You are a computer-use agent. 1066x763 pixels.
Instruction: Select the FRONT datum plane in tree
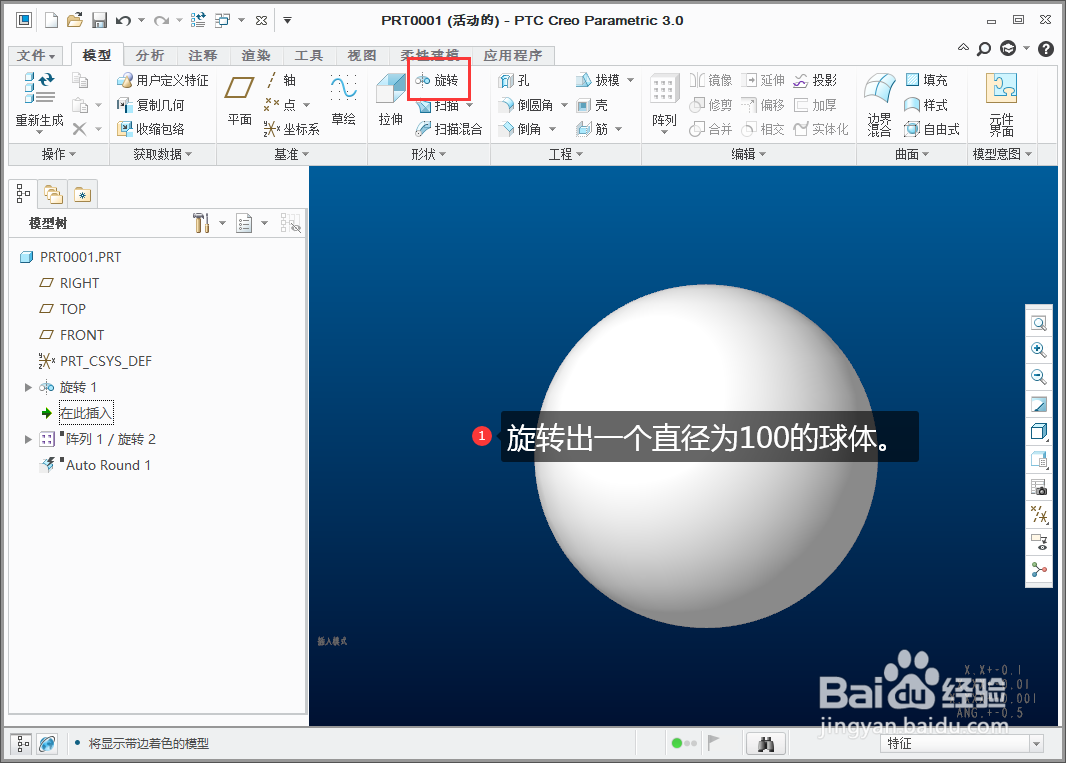tap(71, 335)
